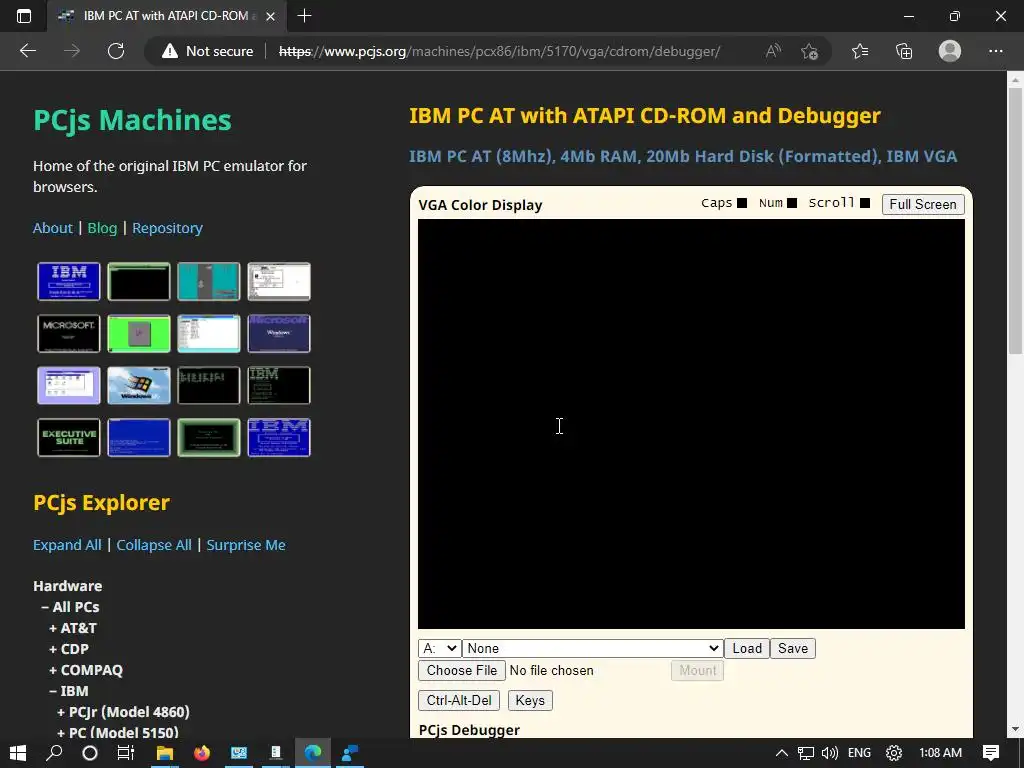The width and height of the screenshot is (1024, 768).
Task: Open the Read aloud icon in address bar
Action: pyautogui.click(x=773, y=51)
